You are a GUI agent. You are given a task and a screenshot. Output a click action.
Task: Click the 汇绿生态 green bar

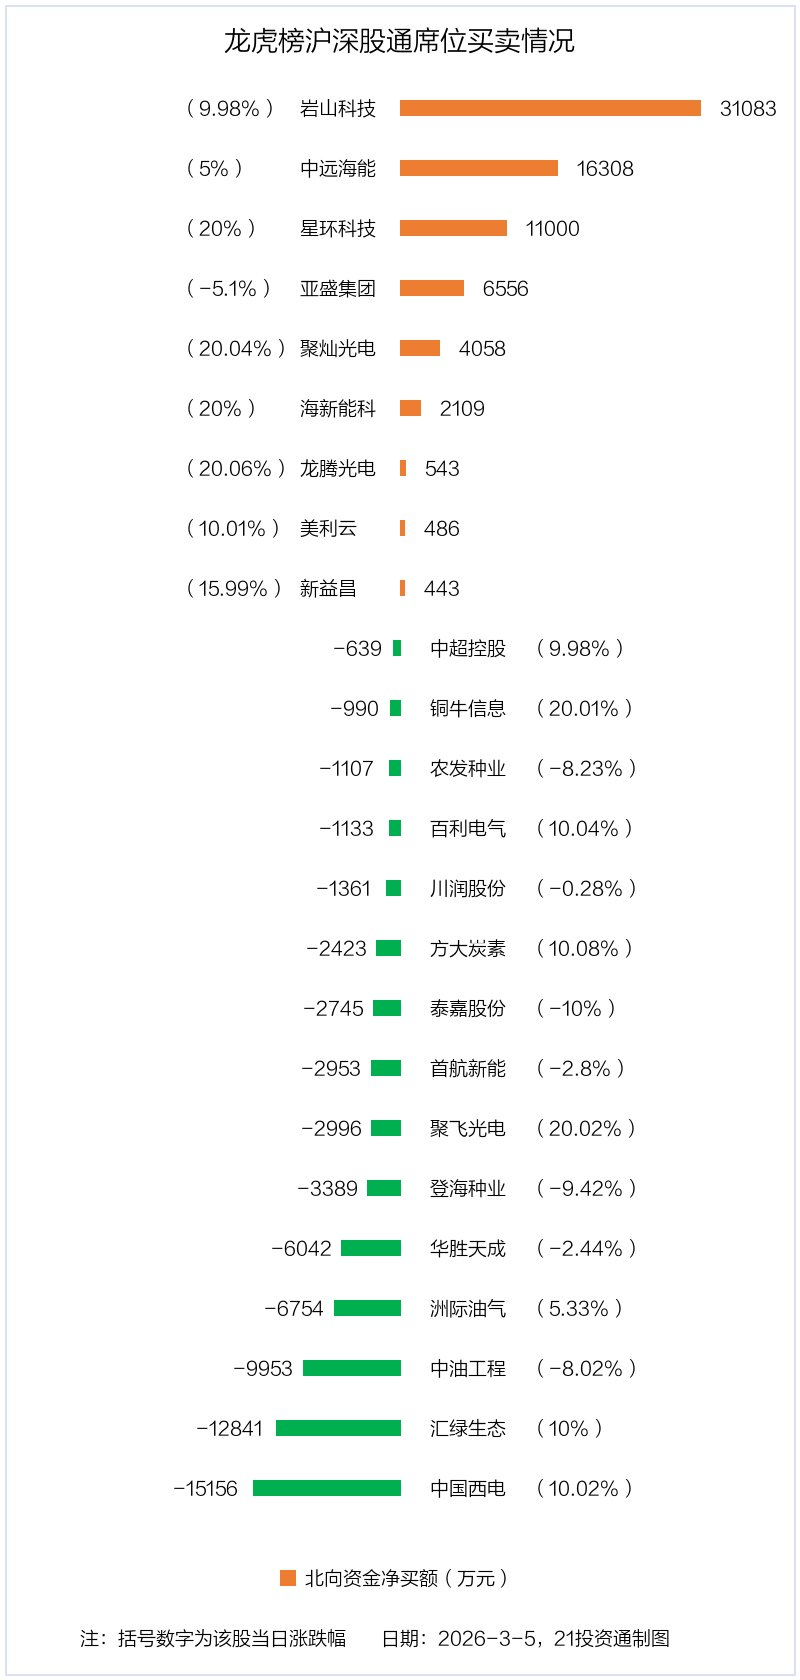pyautogui.click(x=338, y=1428)
